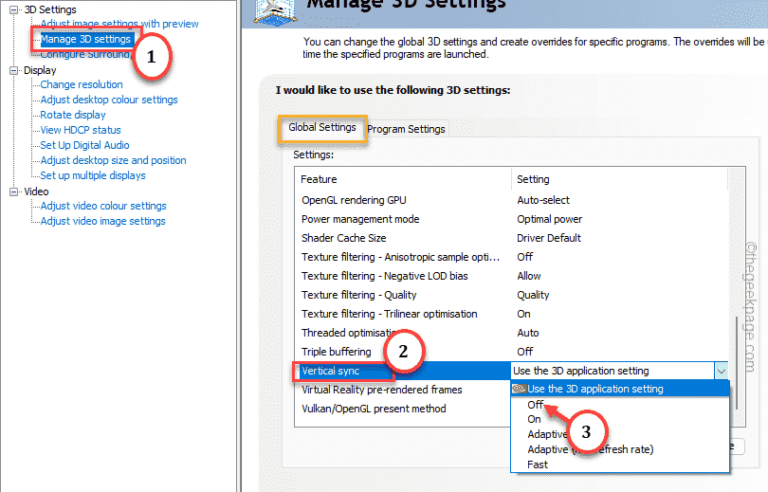Open Adjust desktop colour settings
Viewport: 768px width, 492px height.
pyautogui.click(x=109, y=100)
